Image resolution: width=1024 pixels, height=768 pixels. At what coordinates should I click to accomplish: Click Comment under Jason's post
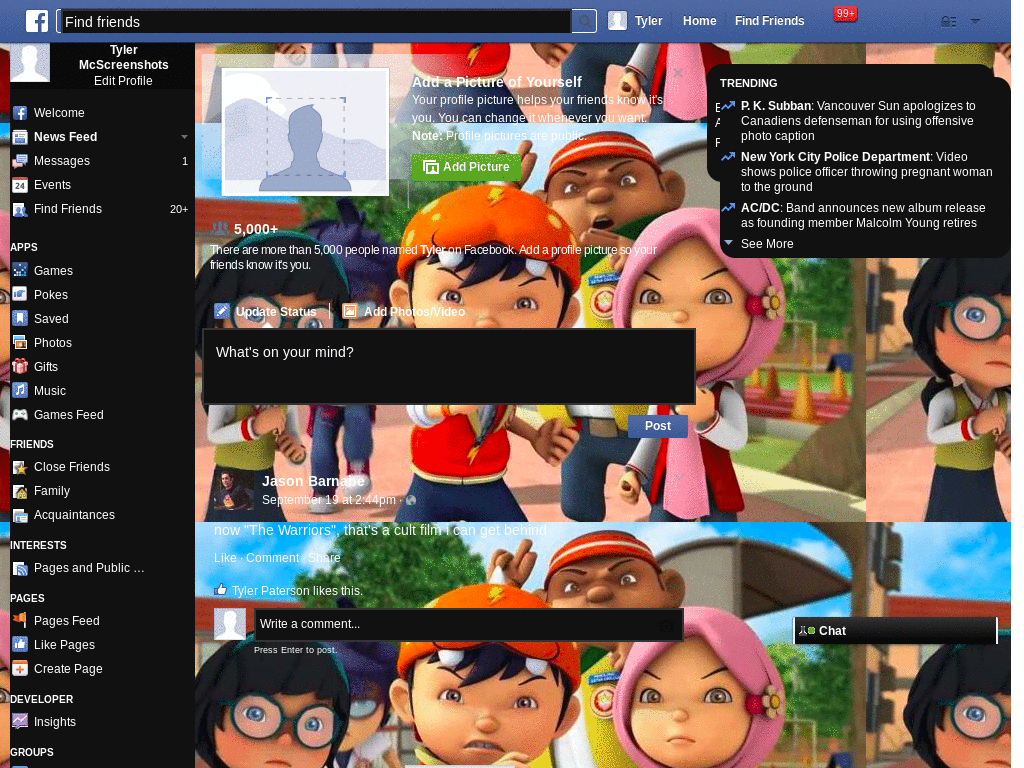(x=272, y=558)
